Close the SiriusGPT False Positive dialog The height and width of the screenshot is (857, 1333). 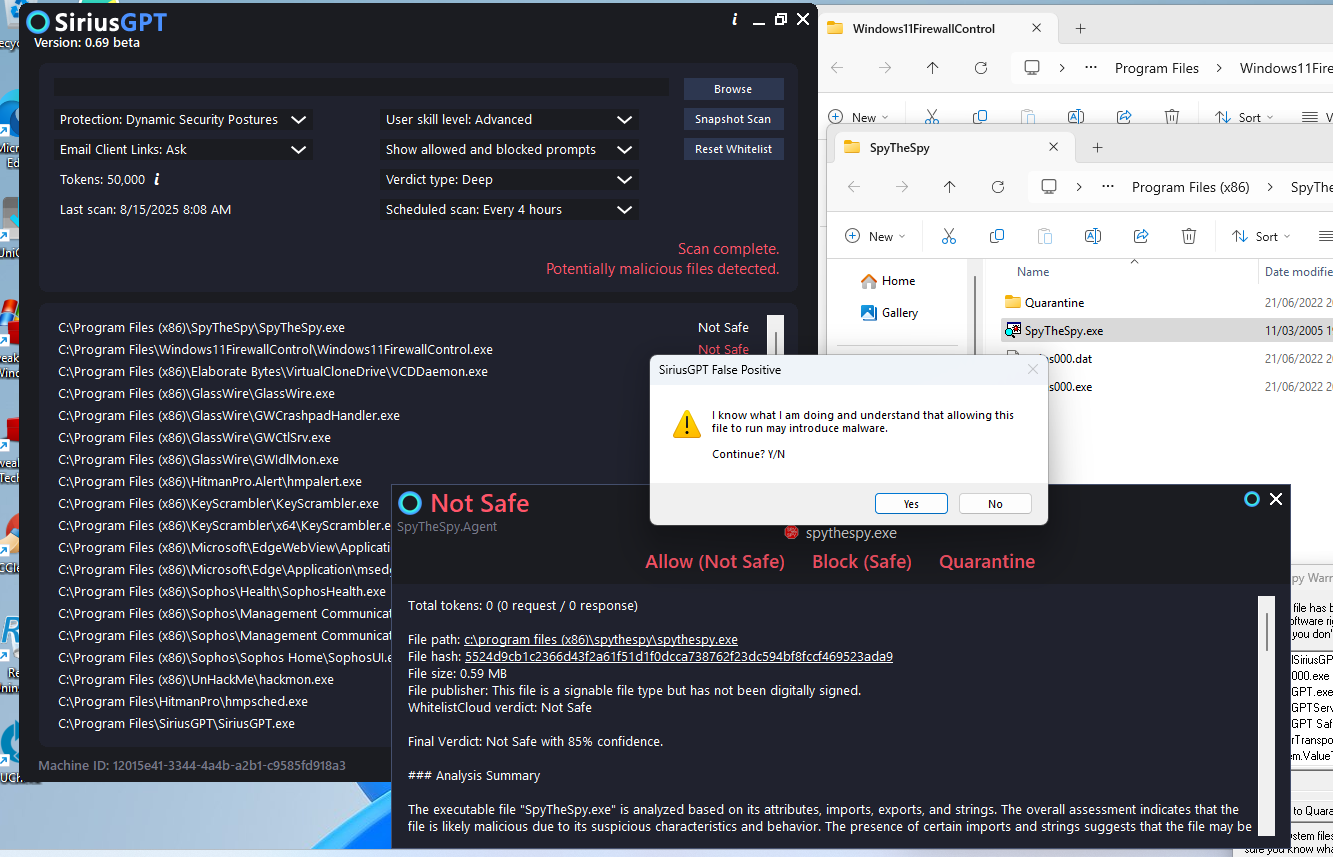[x=1033, y=370]
